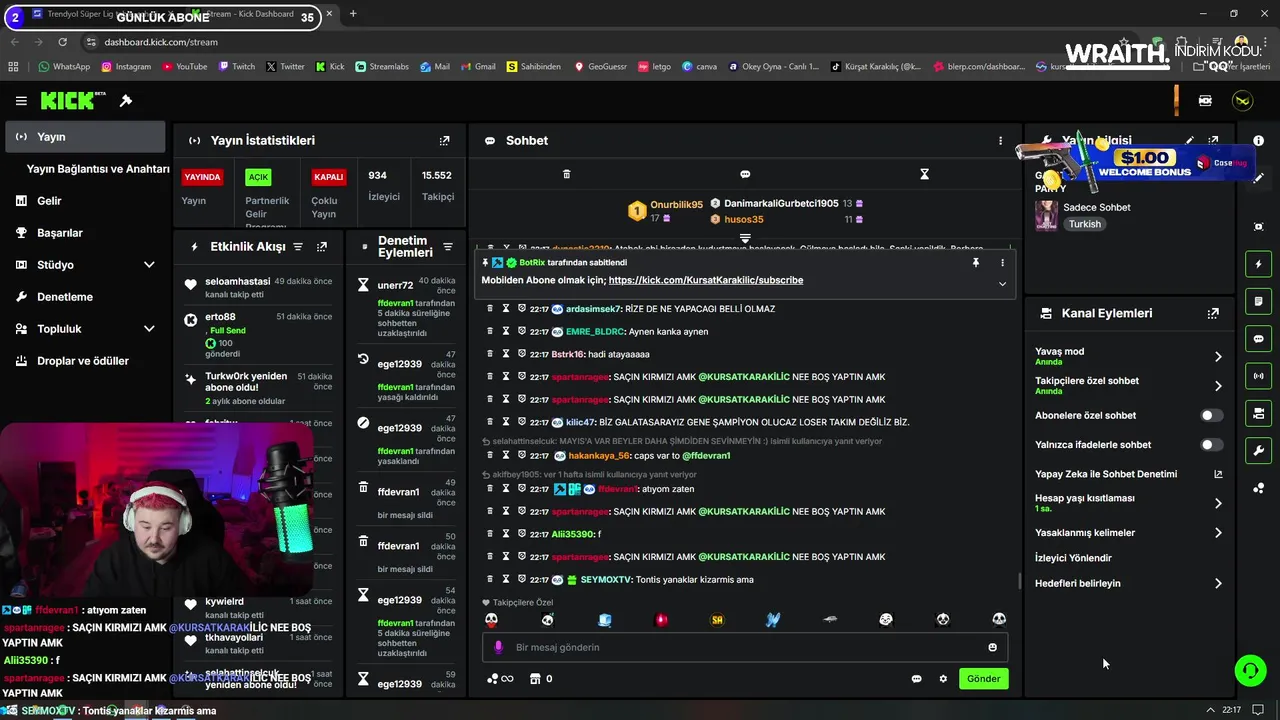The width and height of the screenshot is (1280, 720).
Task: Toggle Abonelere özel sohbet switch
Action: point(1211,415)
